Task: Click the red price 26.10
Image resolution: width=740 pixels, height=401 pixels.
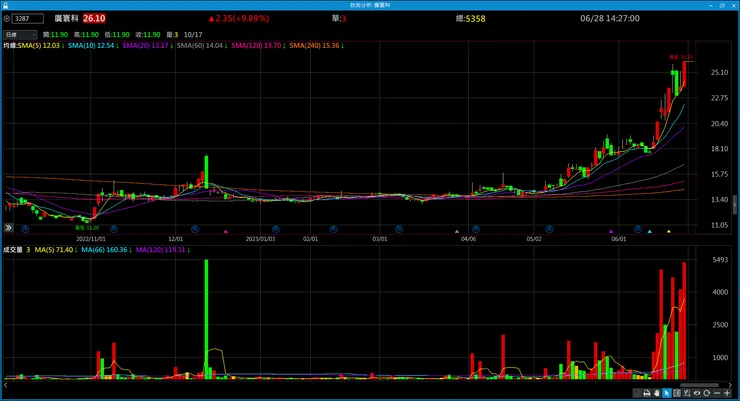Action: (x=94, y=18)
